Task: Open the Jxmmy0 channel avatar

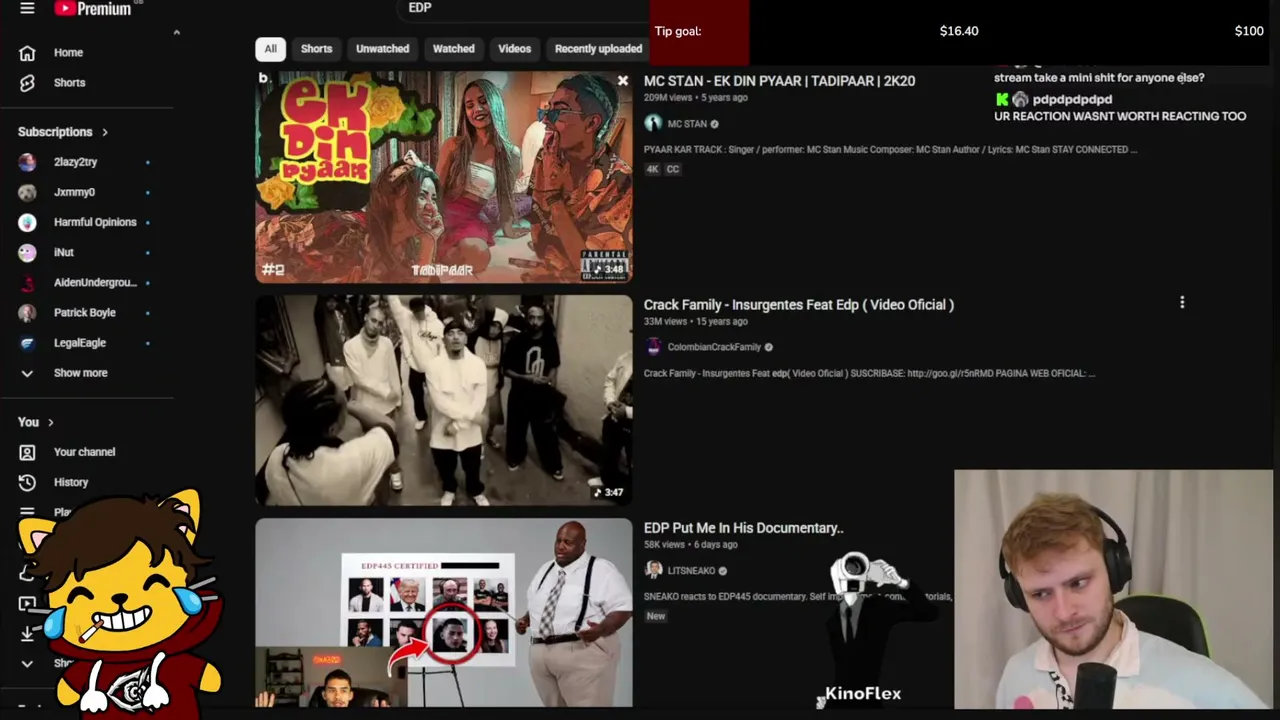Action: pyautogui.click(x=27, y=192)
